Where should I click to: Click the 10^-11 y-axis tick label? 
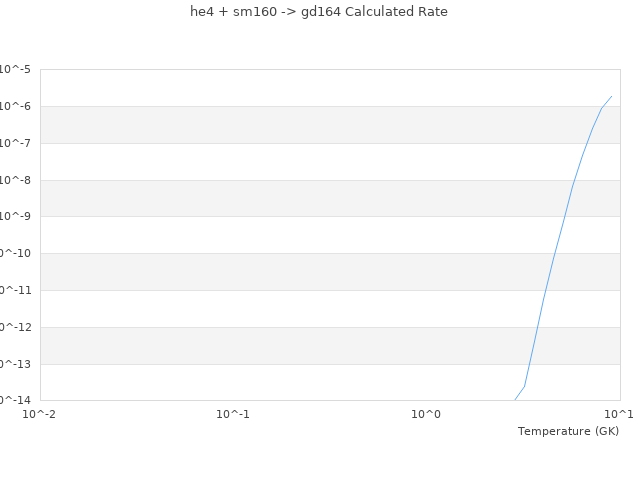pos(15,290)
